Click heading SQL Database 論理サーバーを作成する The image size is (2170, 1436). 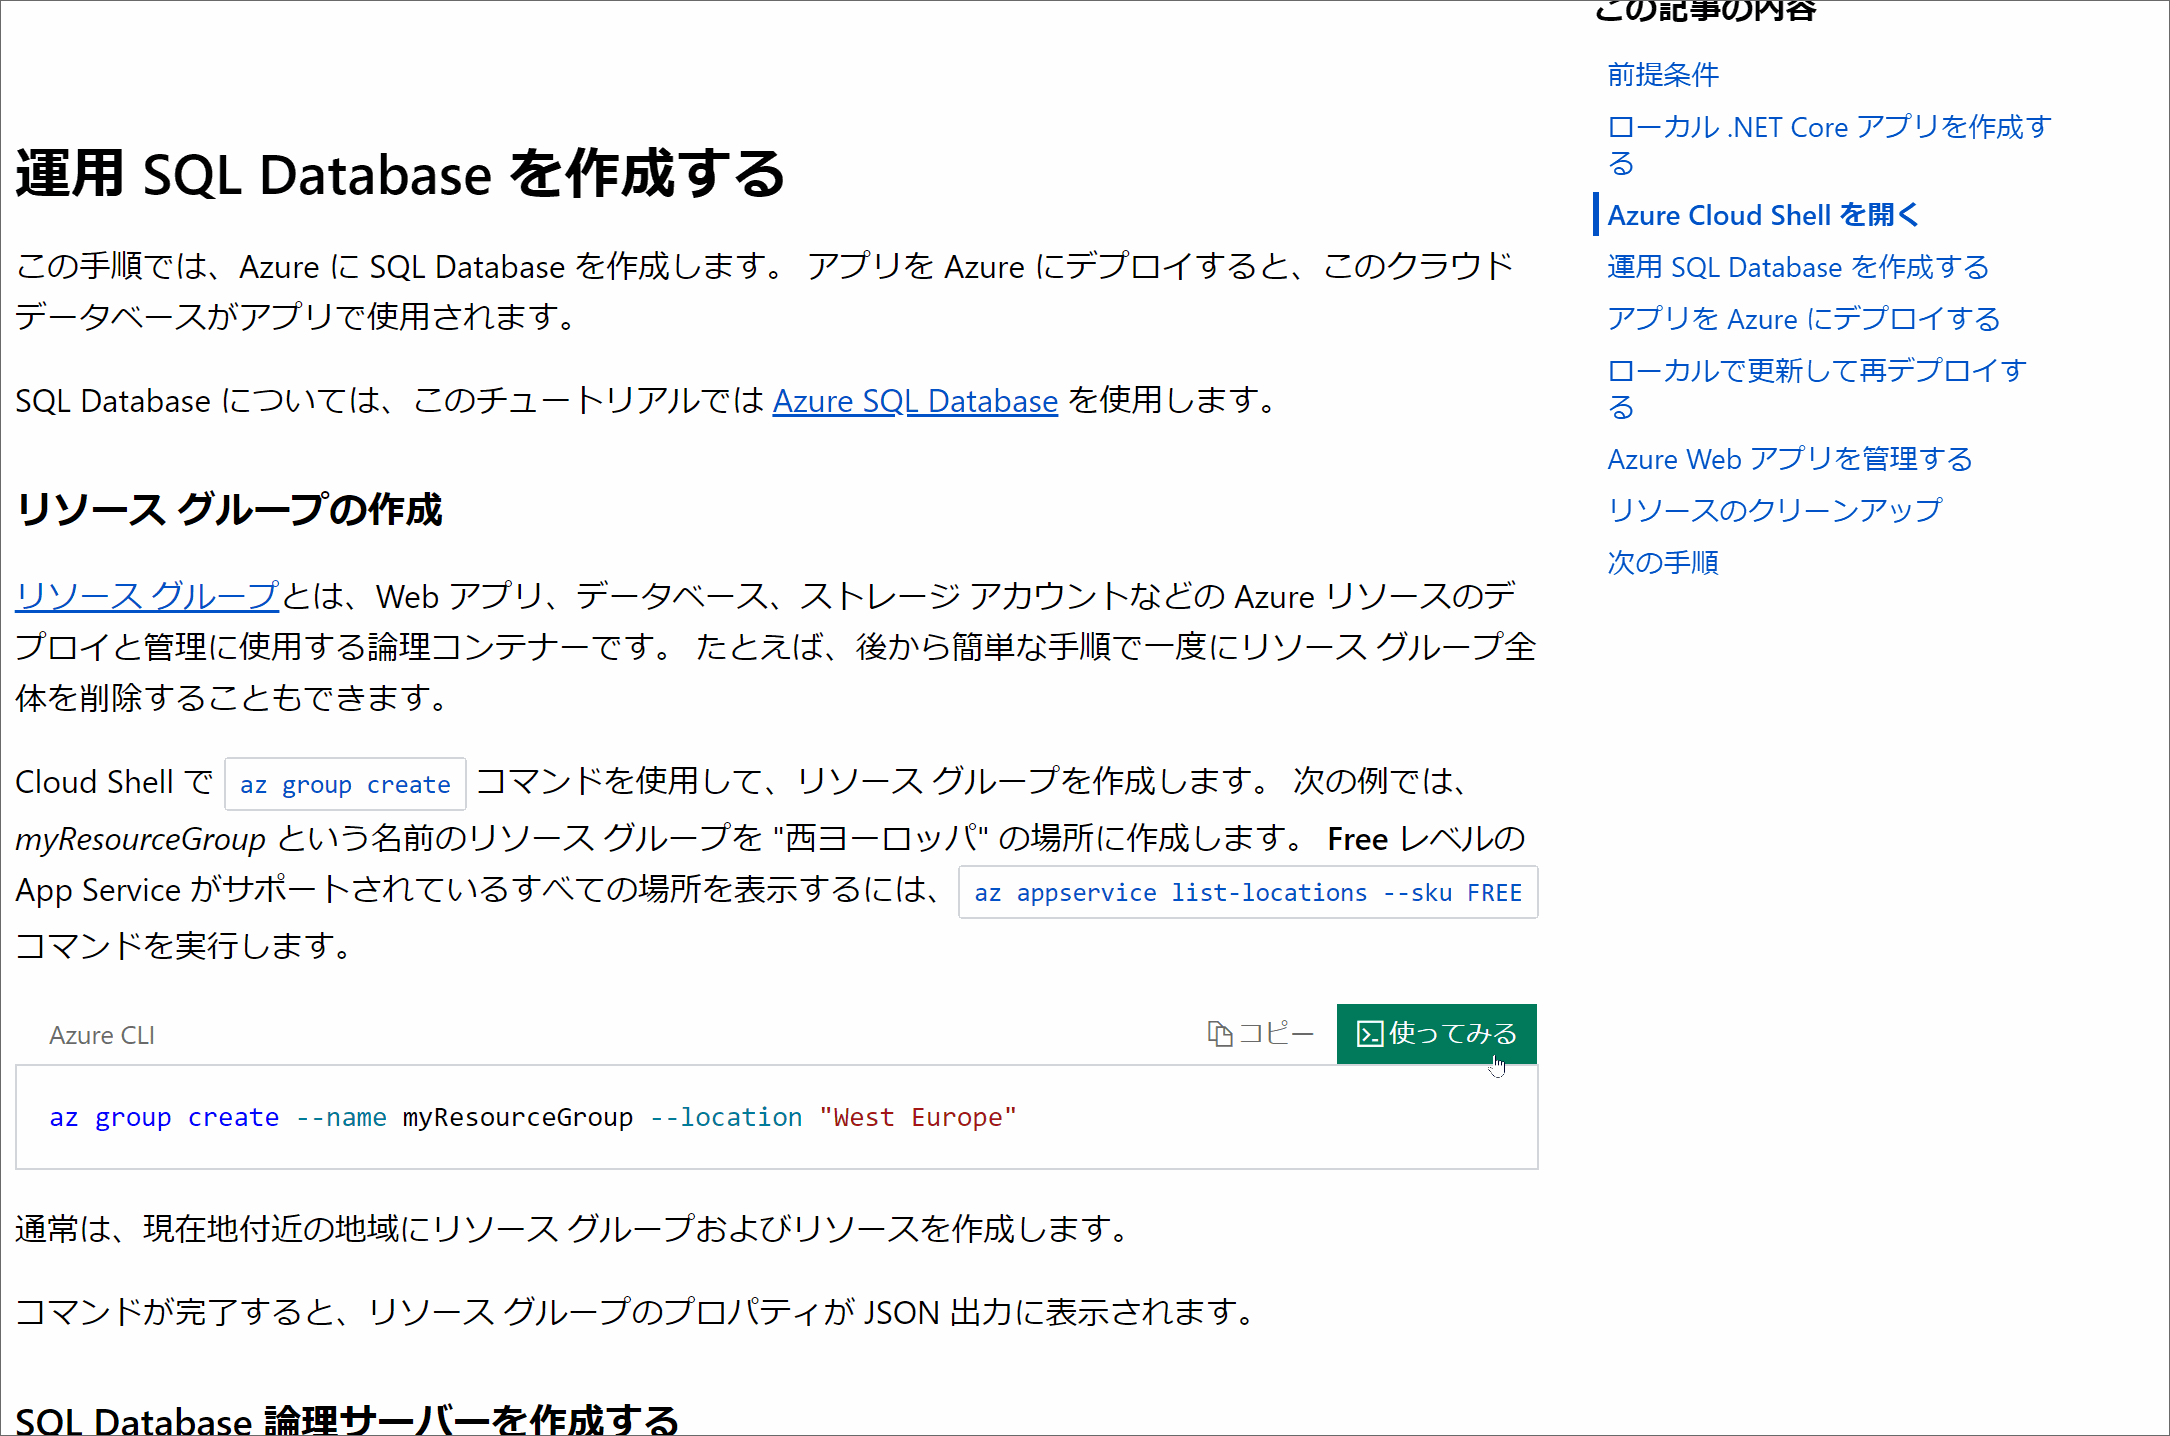click(347, 1420)
